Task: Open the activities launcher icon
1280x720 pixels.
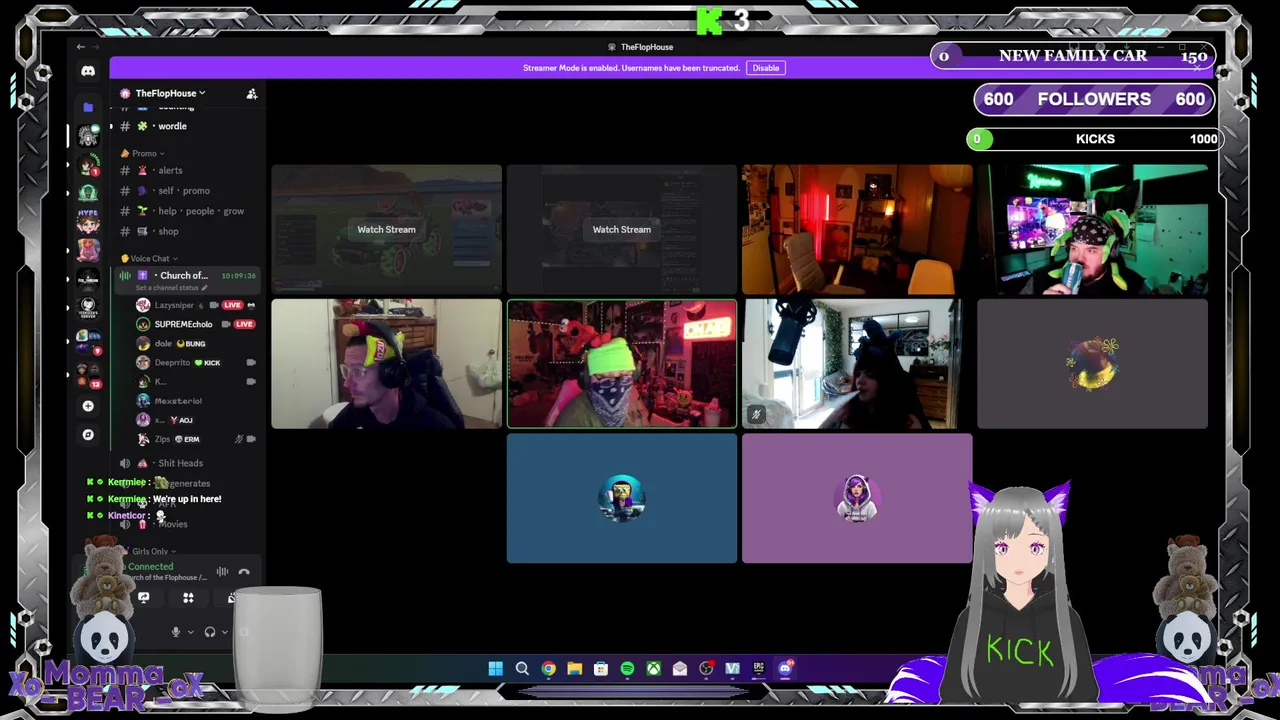Action: pyautogui.click(x=188, y=598)
